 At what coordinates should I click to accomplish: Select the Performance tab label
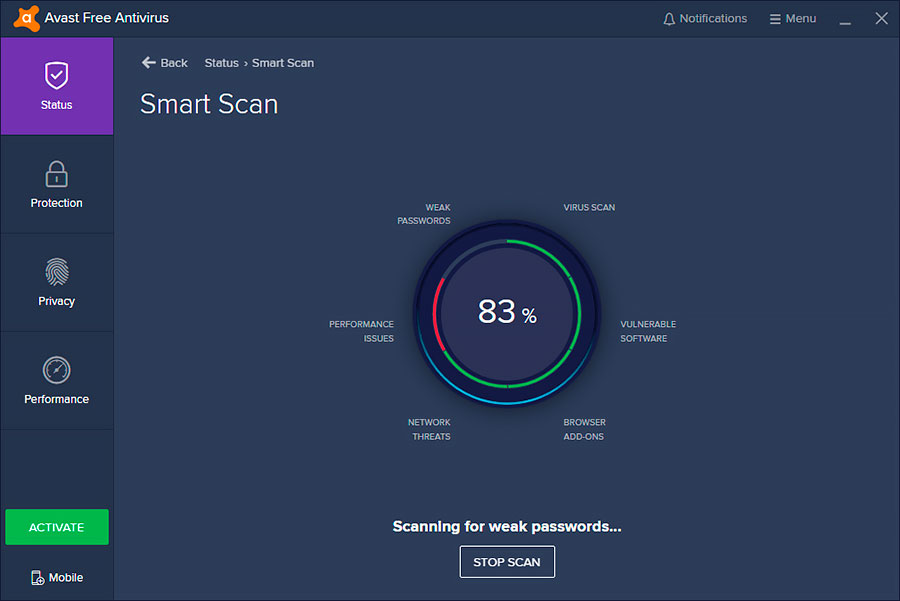coord(56,399)
